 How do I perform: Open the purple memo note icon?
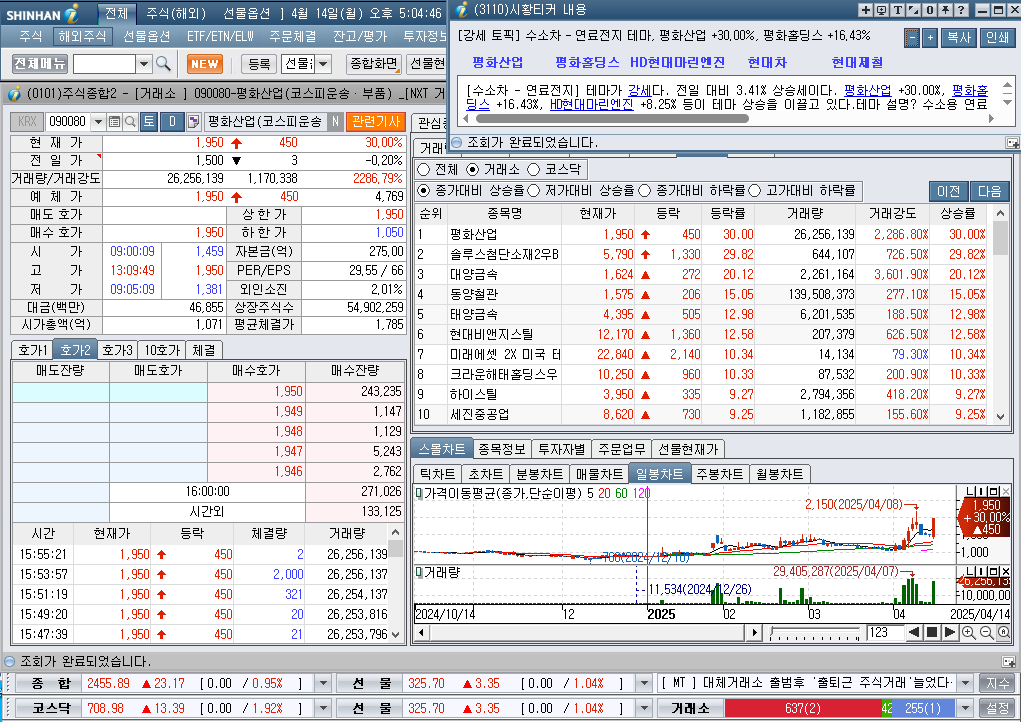click(x=193, y=122)
